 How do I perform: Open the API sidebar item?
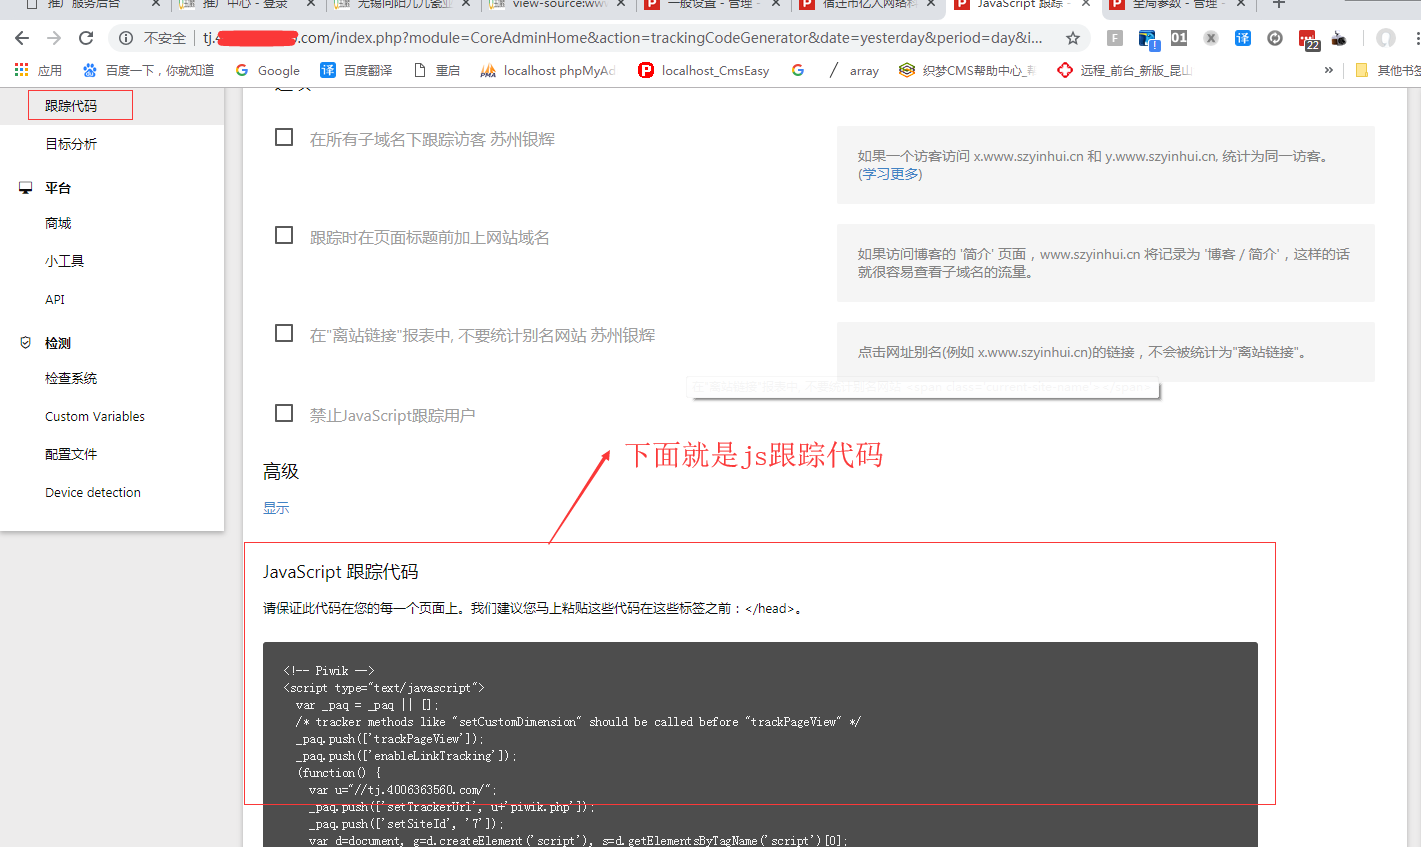[55, 299]
